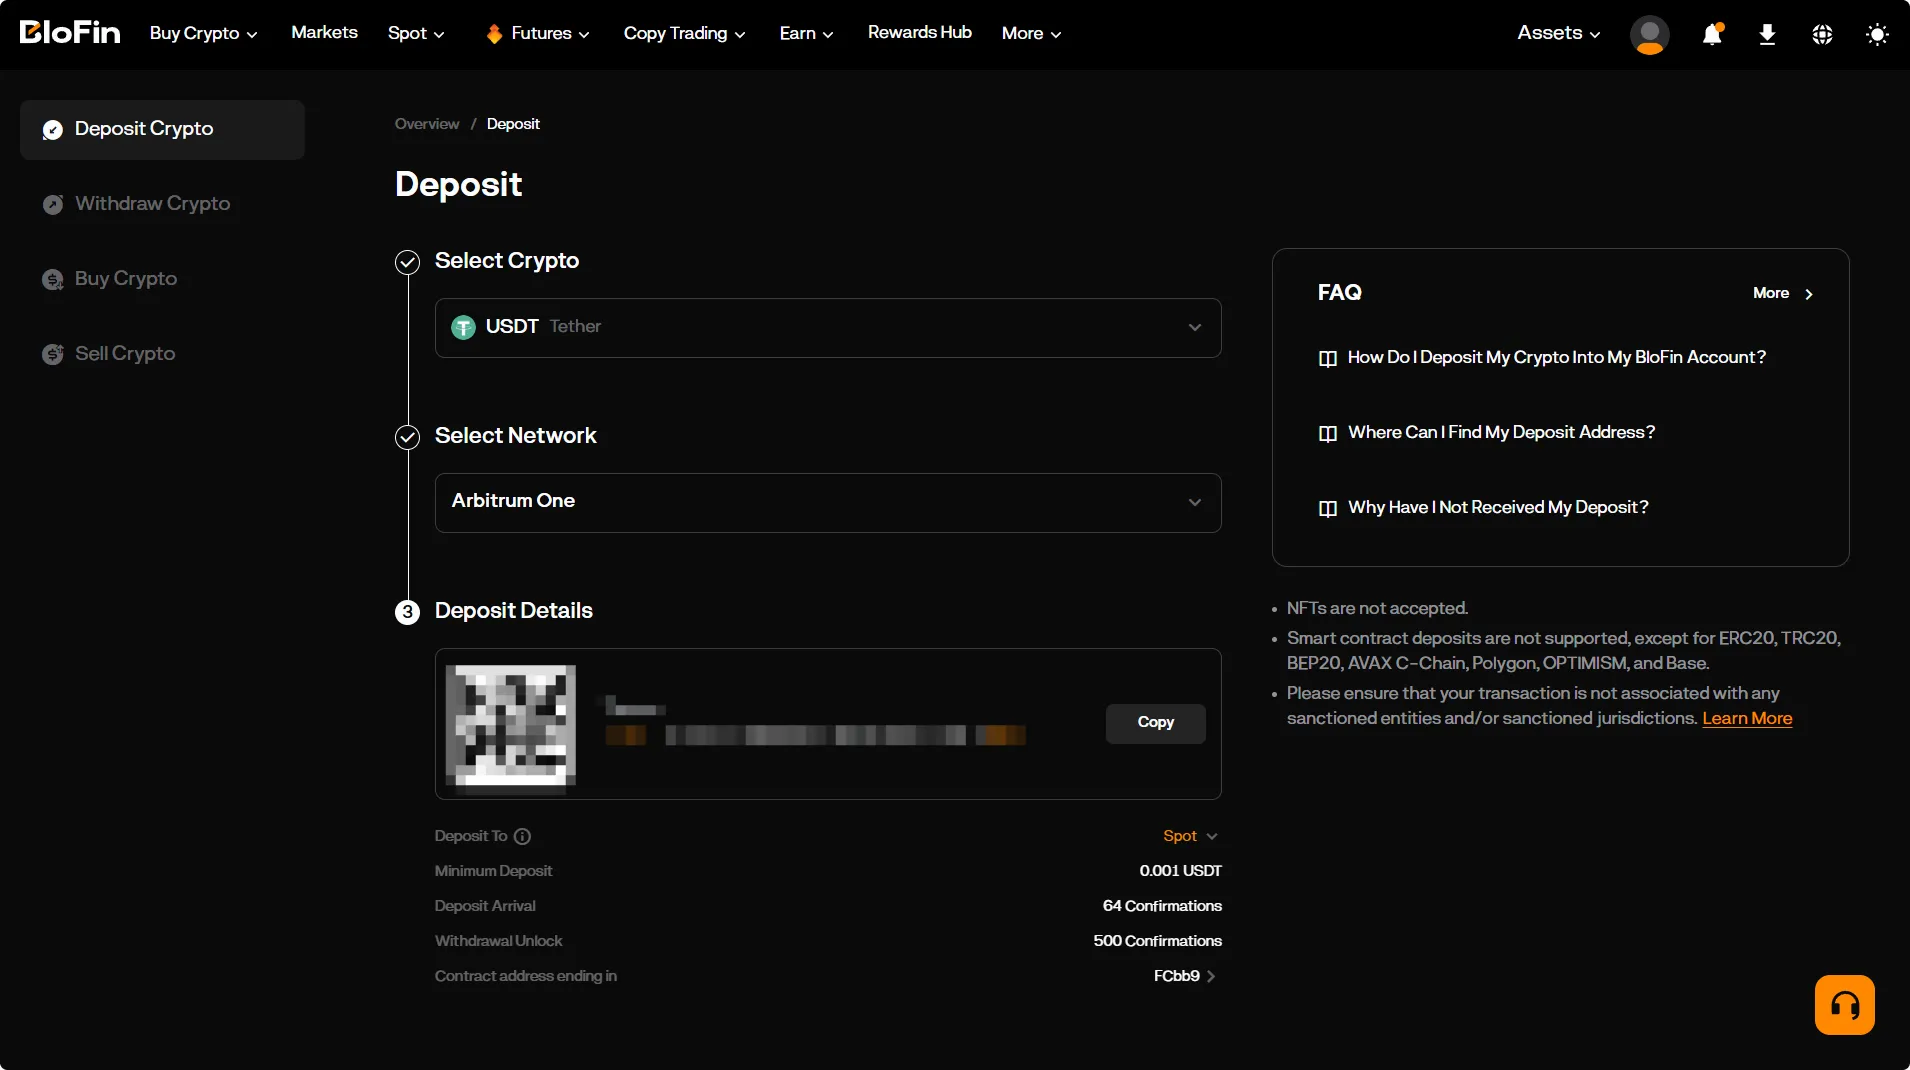Image resolution: width=1910 pixels, height=1070 pixels.
Task: Toggle light theme sun icon
Action: point(1877,34)
